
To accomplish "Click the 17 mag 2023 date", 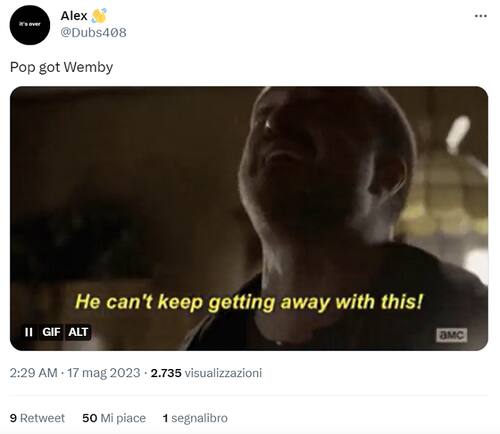I will (x=104, y=373).
